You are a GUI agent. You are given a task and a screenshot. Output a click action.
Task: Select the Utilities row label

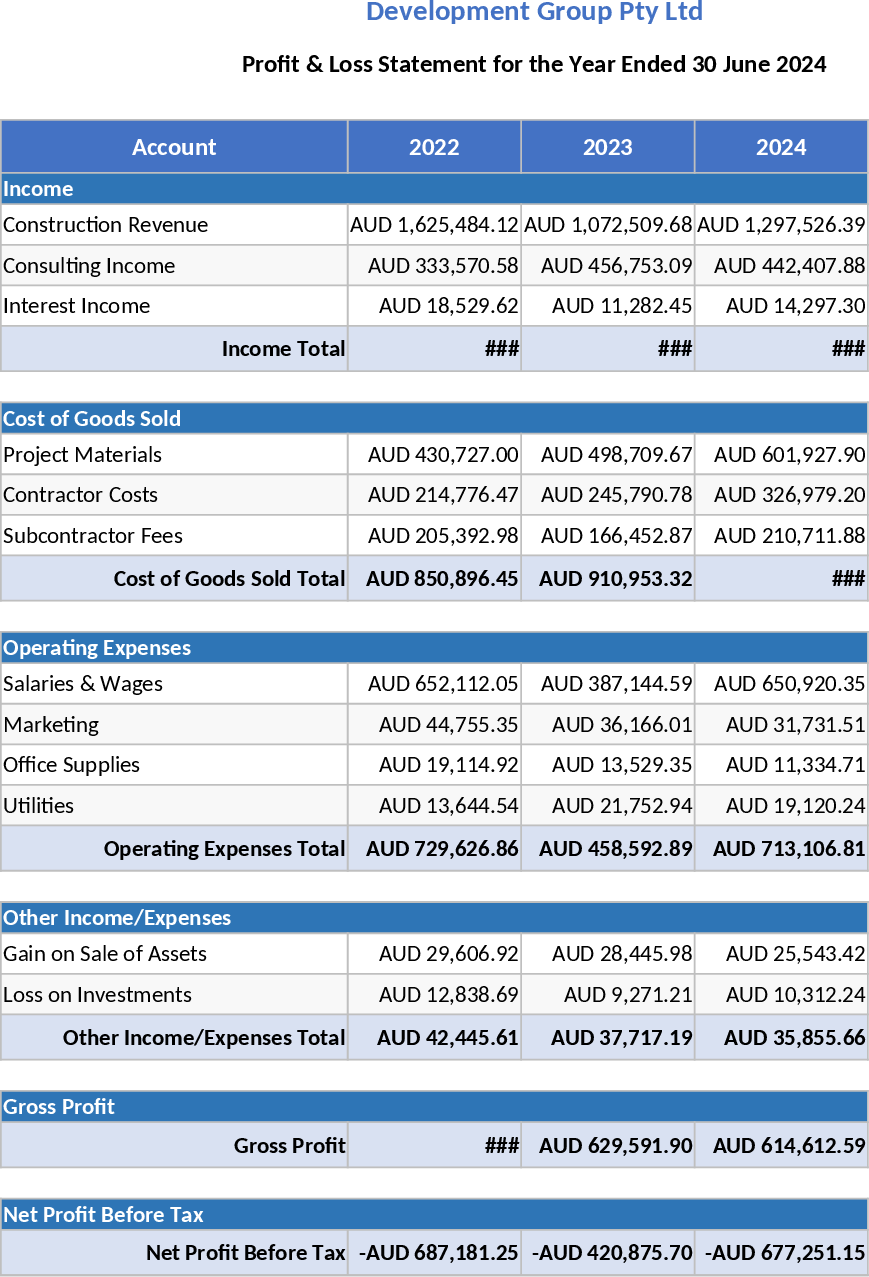(x=34, y=805)
